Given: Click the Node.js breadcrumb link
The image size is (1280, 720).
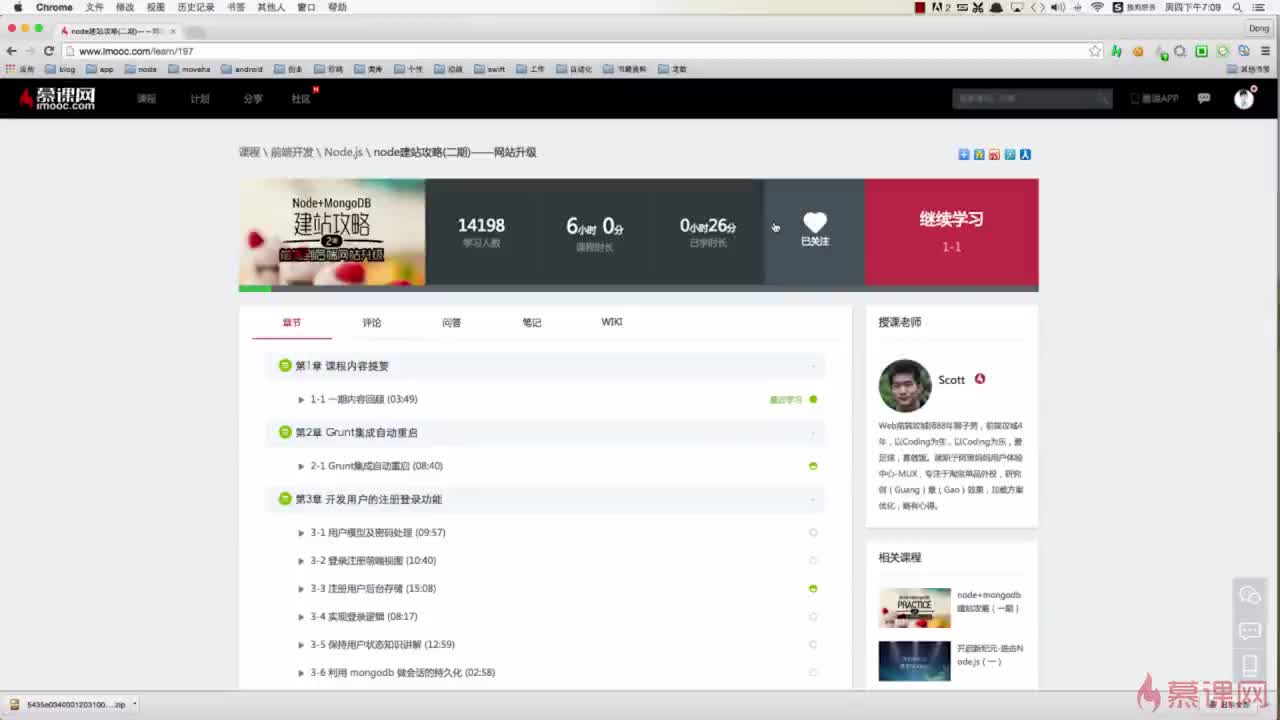Looking at the screenshot, I should point(343,153).
